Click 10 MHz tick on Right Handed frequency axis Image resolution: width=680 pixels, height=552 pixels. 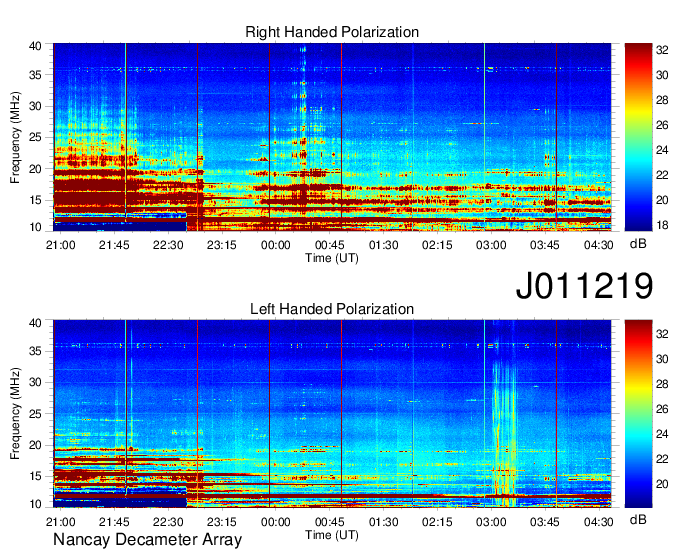[x=35, y=227]
